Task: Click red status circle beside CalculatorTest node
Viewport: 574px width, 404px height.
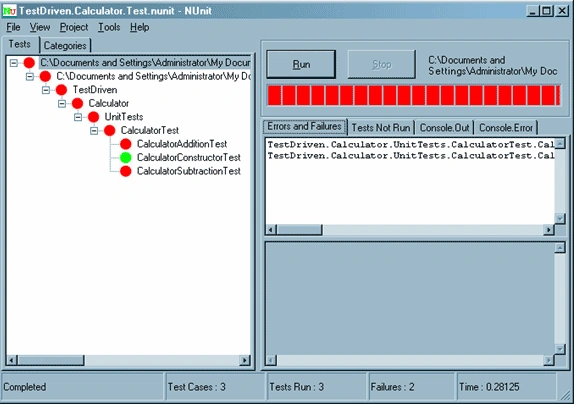Action: (109, 130)
